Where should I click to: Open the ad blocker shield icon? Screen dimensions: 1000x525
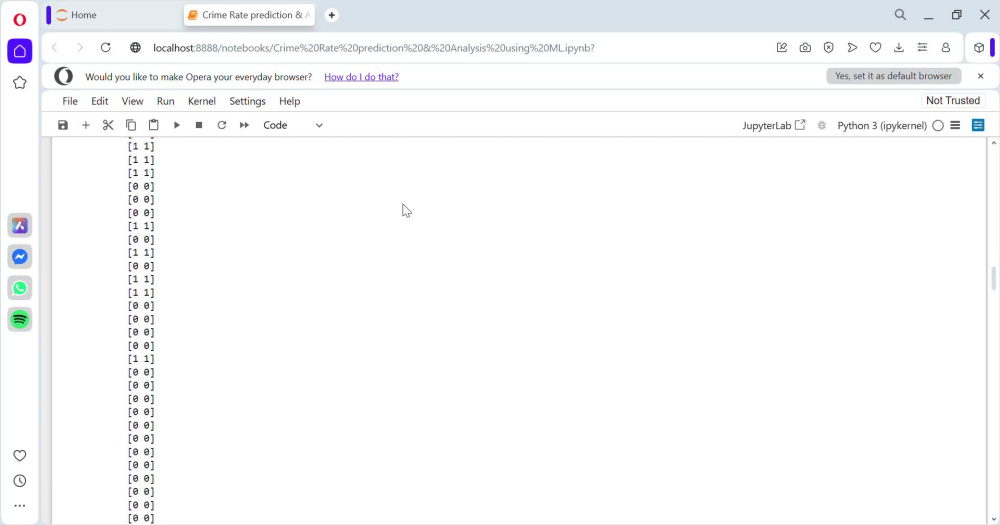(x=828, y=47)
